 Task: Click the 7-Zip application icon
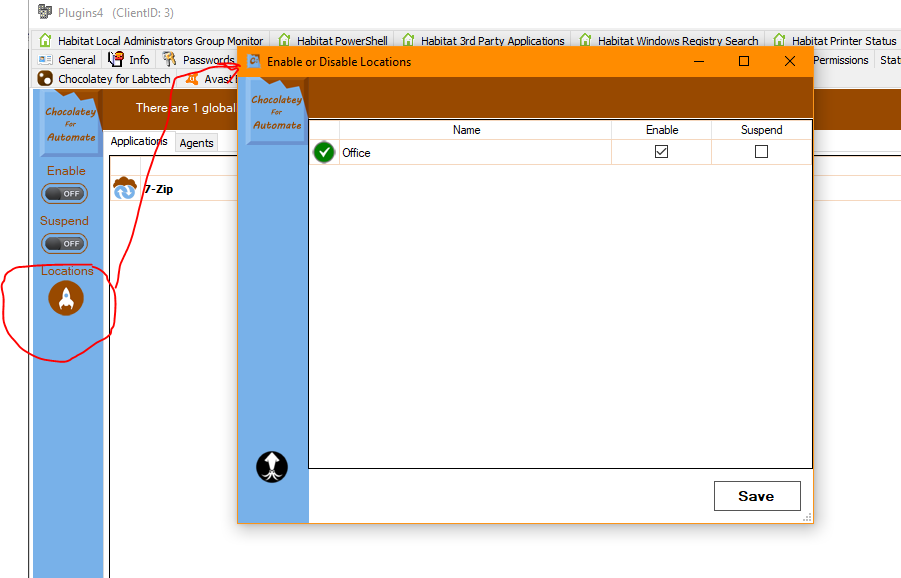coord(125,188)
